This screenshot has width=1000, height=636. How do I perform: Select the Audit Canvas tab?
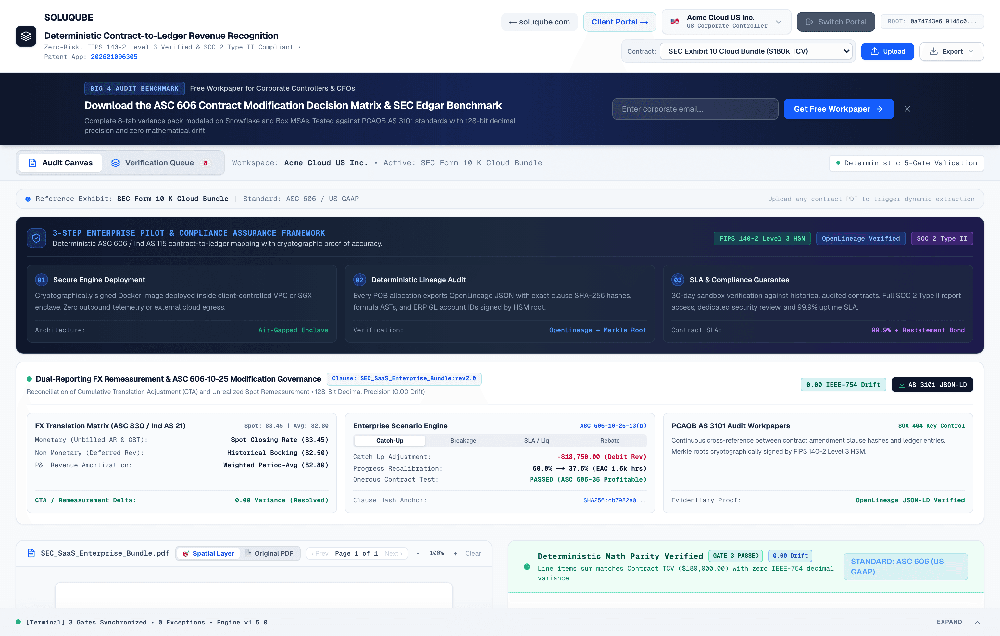tap(61, 163)
